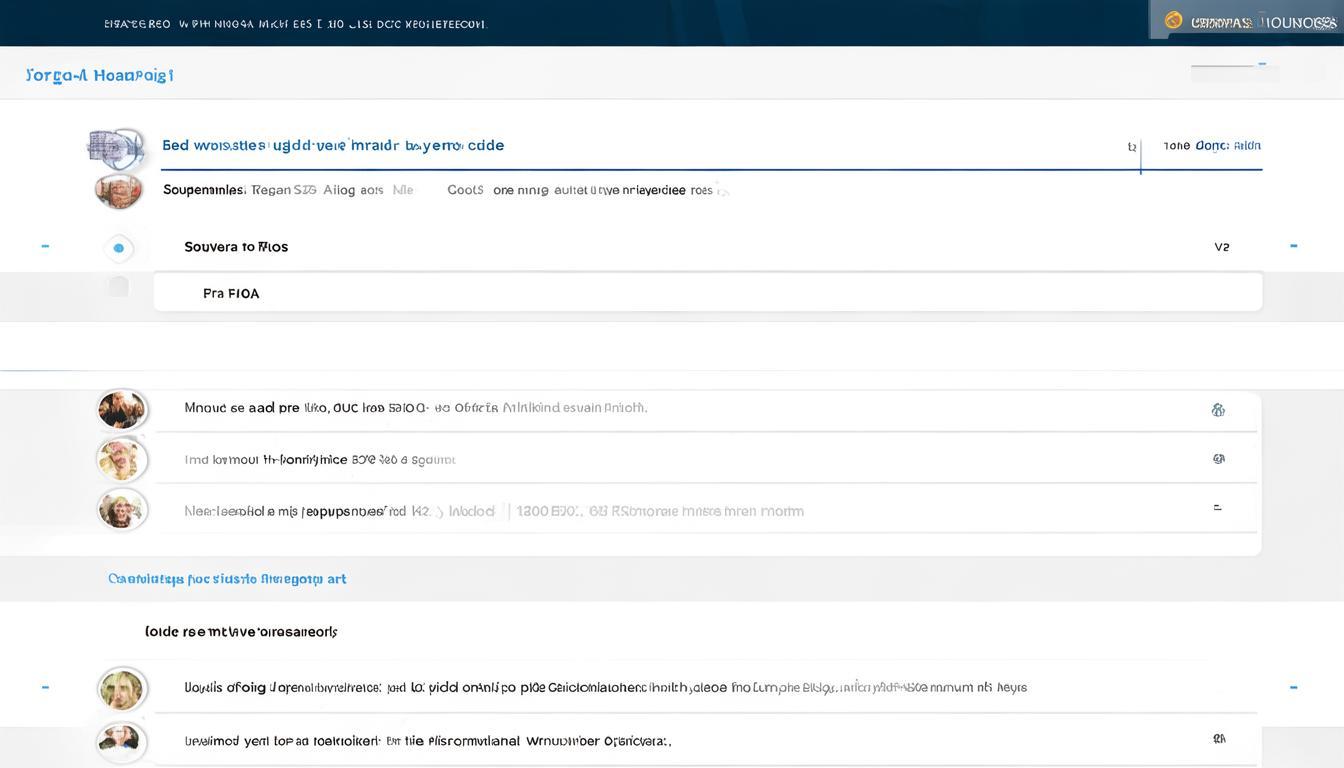Click the orange logo icon in top-right header
This screenshot has height=768, width=1344.
click(1174, 21)
